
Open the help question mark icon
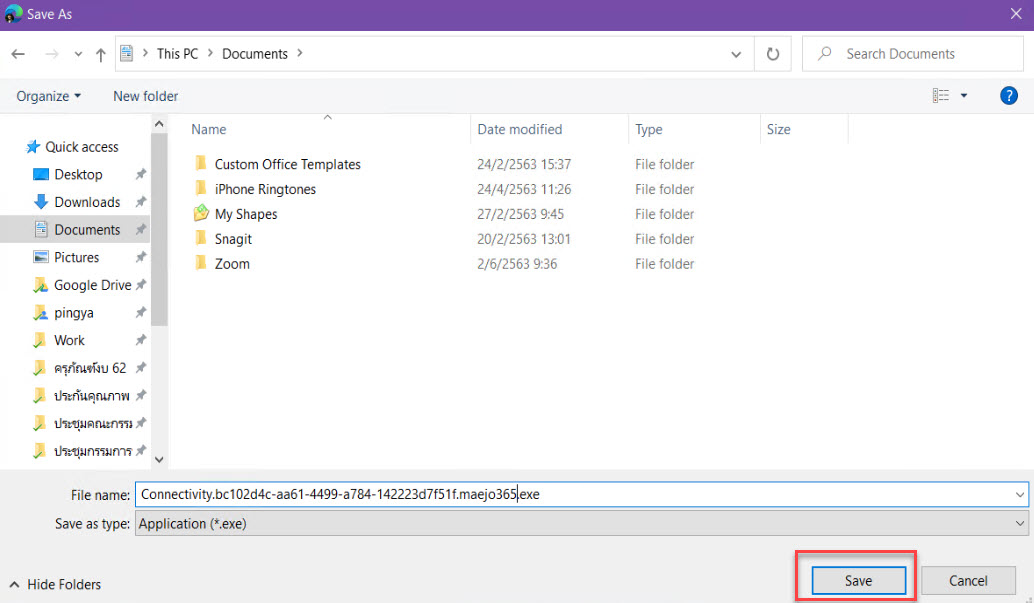pos(1009,96)
